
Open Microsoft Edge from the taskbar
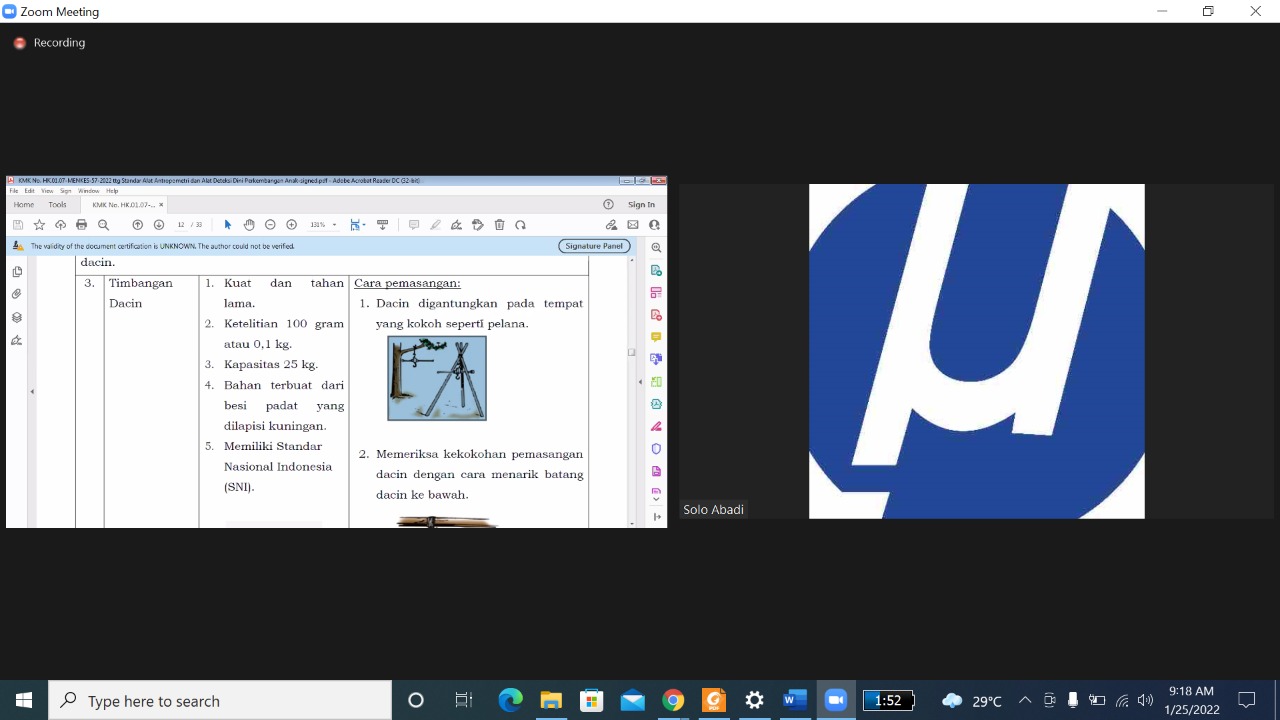pos(511,700)
